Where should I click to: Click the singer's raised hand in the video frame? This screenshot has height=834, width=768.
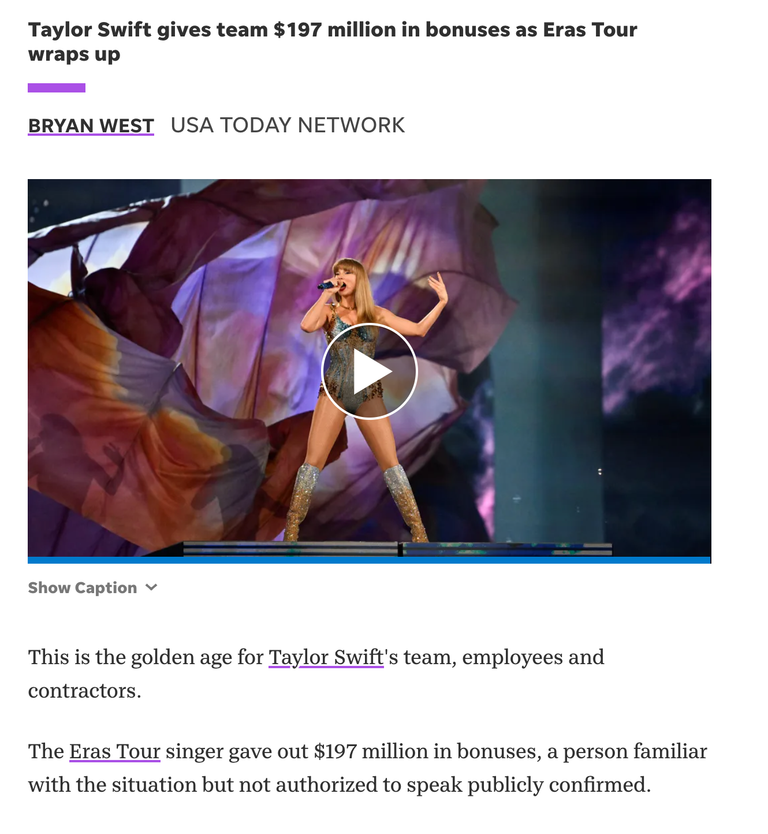coord(439,287)
